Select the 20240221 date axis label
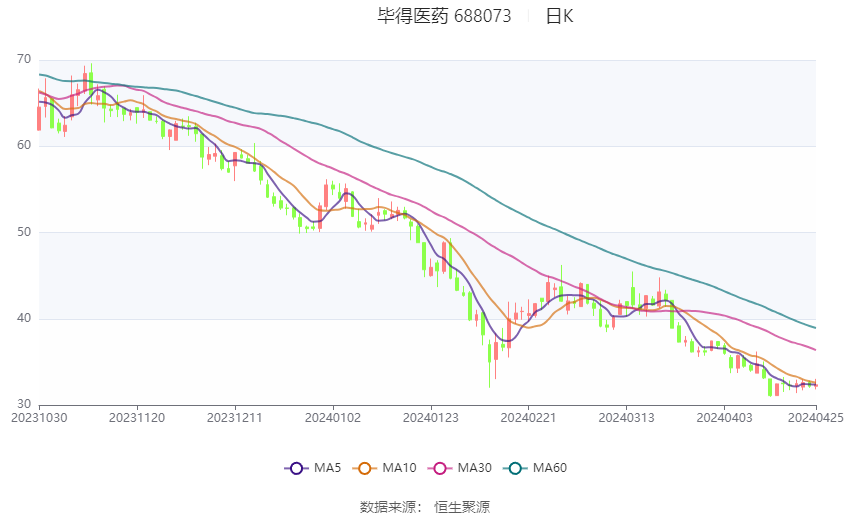 coord(529,418)
